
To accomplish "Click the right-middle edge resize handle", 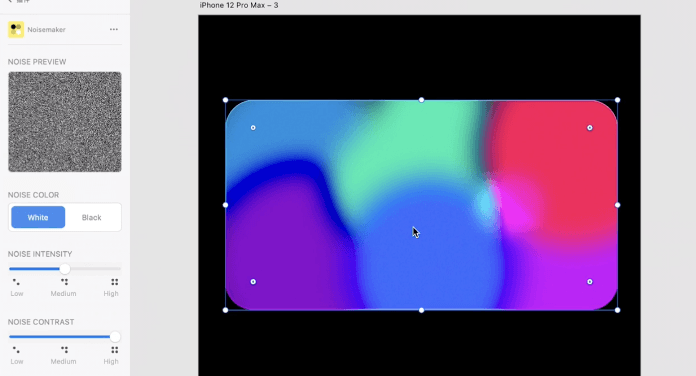I will point(617,205).
